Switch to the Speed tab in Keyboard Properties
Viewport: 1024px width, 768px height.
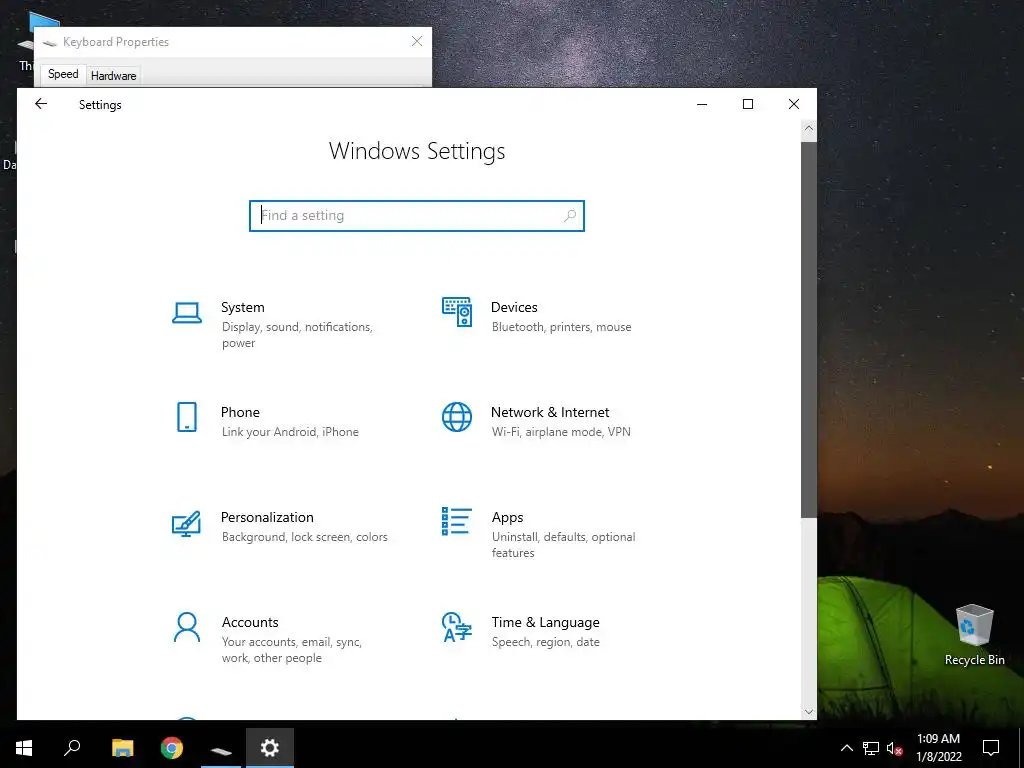(x=63, y=74)
